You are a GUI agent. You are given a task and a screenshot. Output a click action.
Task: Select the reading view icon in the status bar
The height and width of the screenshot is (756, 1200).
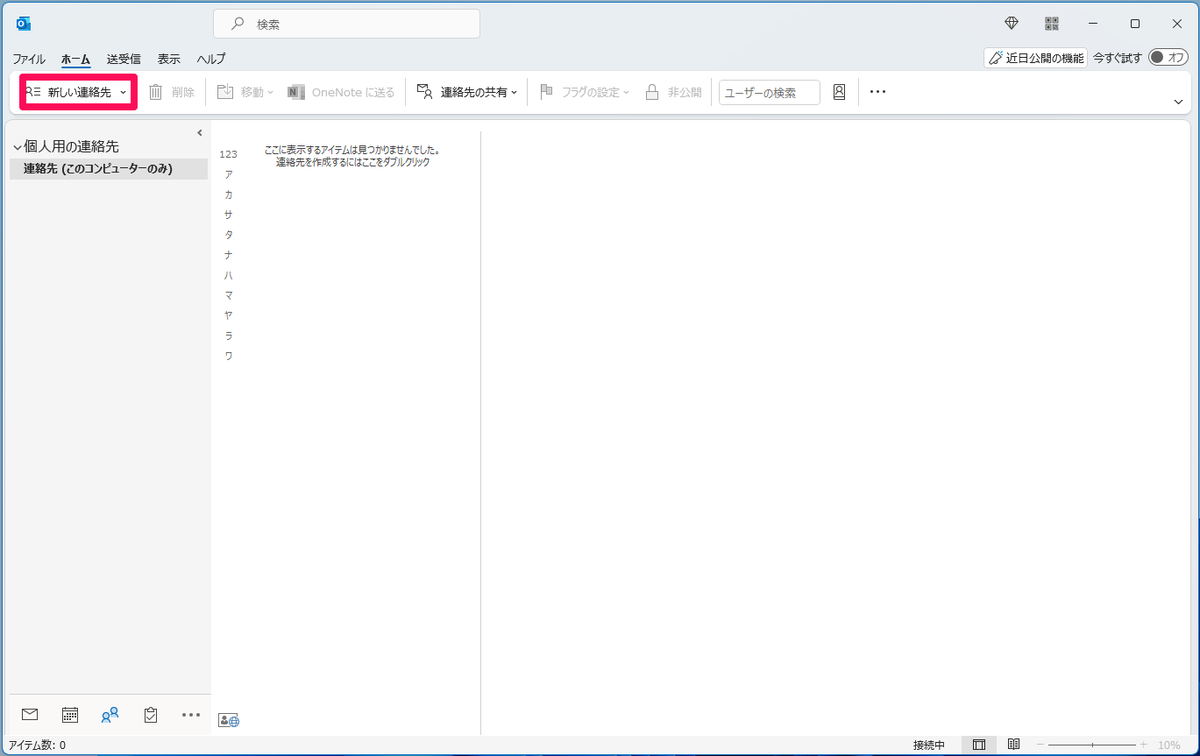(1014, 745)
